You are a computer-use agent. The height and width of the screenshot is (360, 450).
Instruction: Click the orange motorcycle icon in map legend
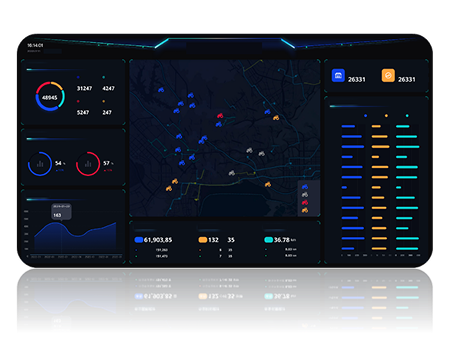pyautogui.click(x=305, y=210)
